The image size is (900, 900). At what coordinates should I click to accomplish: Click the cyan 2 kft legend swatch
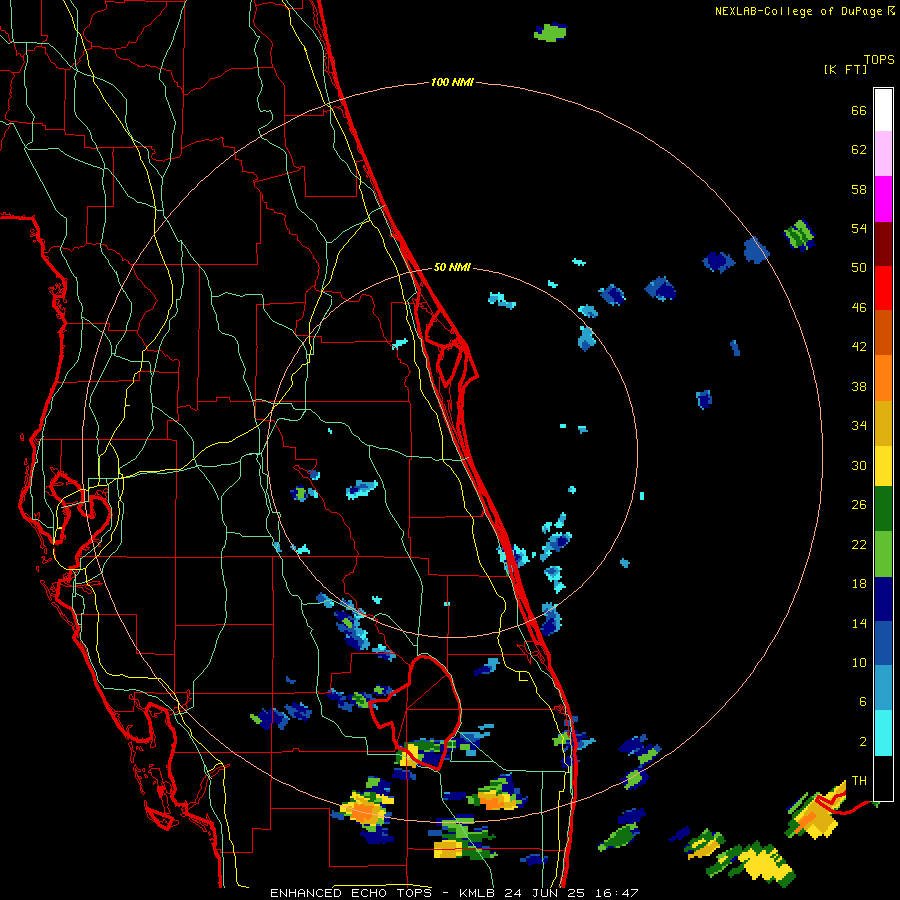(x=883, y=733)
